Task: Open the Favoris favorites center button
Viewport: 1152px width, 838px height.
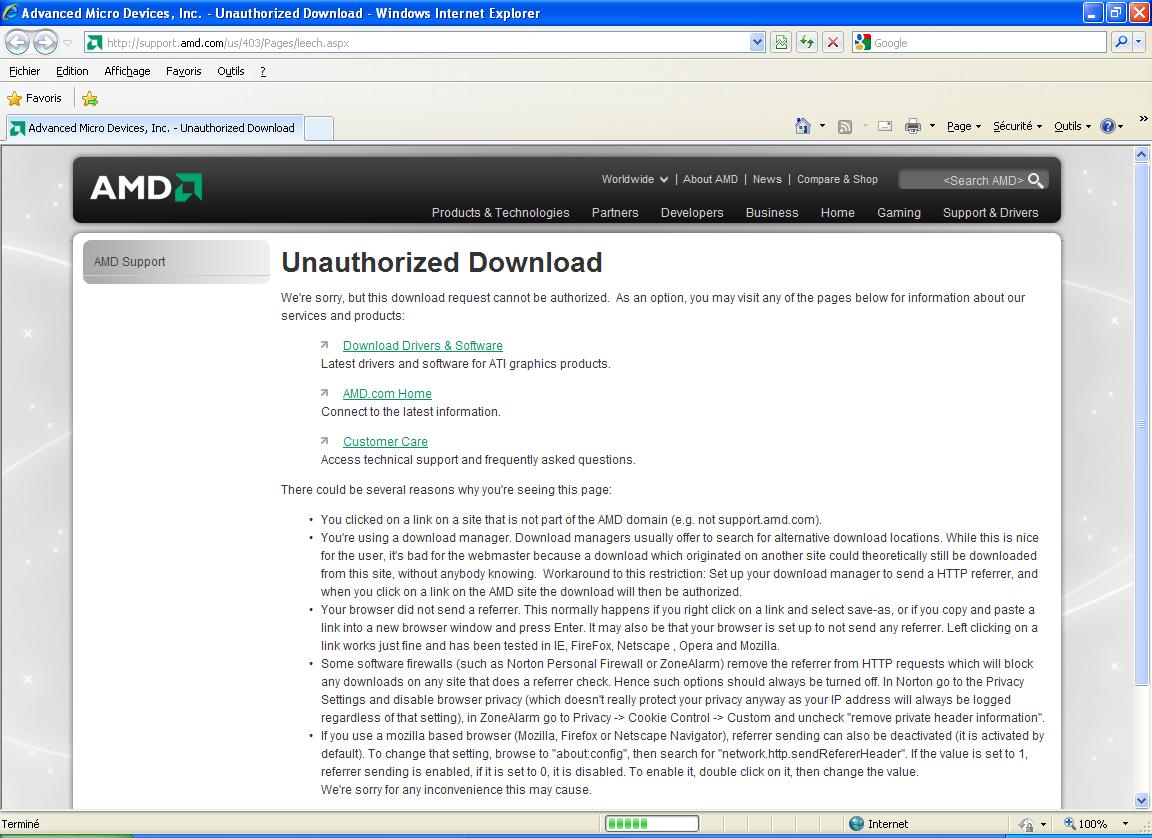Action: (x=35, y=98)
